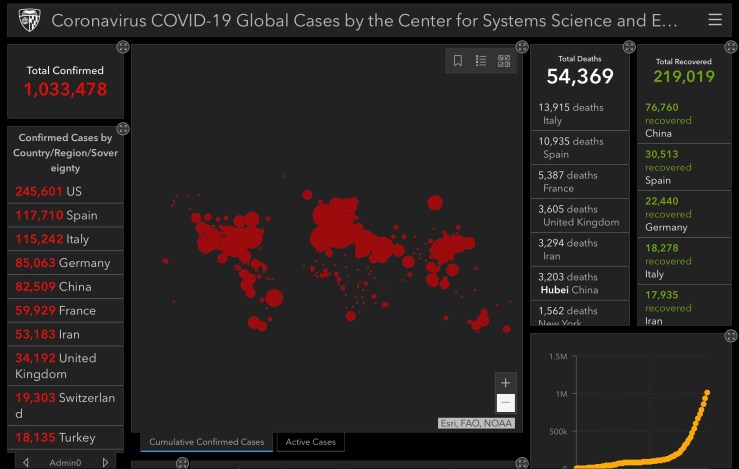The width and height of the screenshot is (739, 469).
Task: Switch to Cumulative Confirmed Cases tab
Action: pyautogui.click(x=206, y=441)
